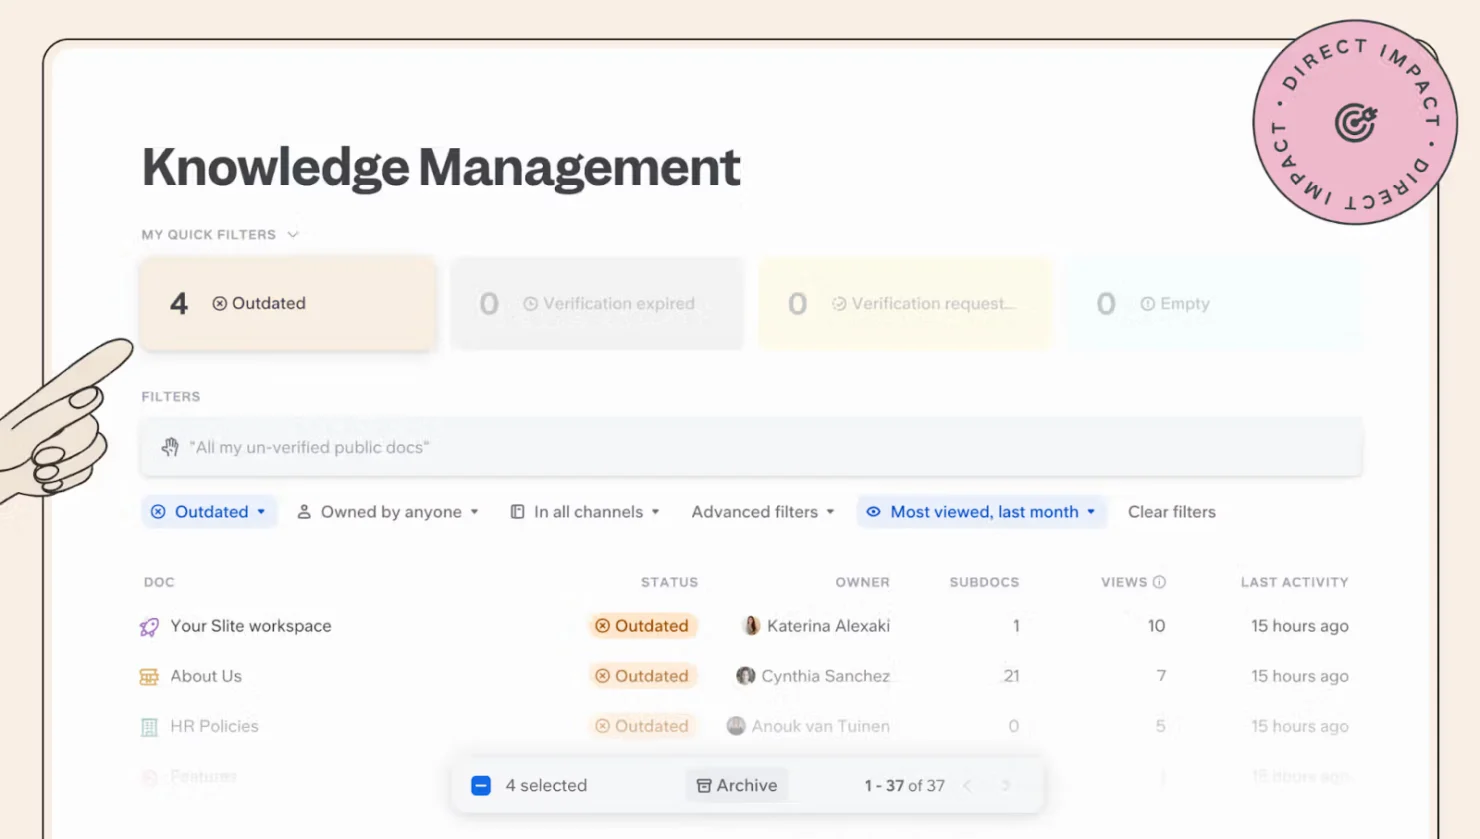The width and height of the screenshot is (1480, 839).
Task: Click the natural-language filters search field
Action: [x=752, y=447]
